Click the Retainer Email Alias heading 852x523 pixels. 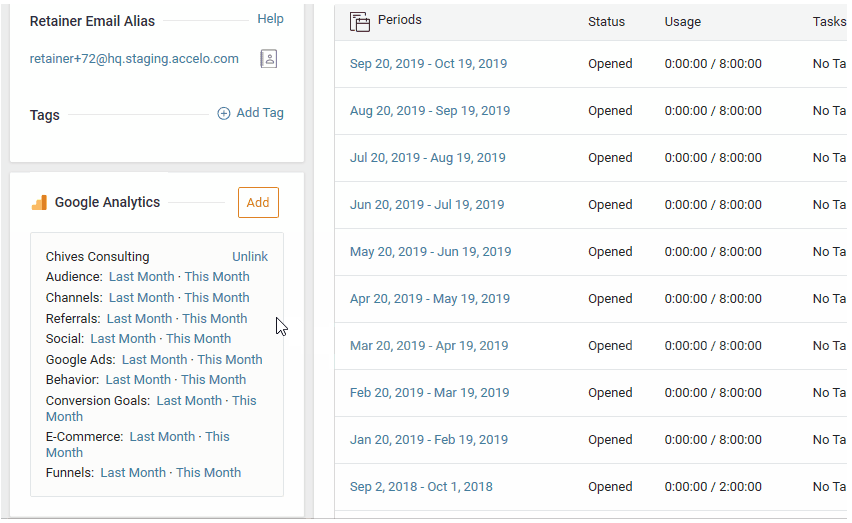point(92,21)
